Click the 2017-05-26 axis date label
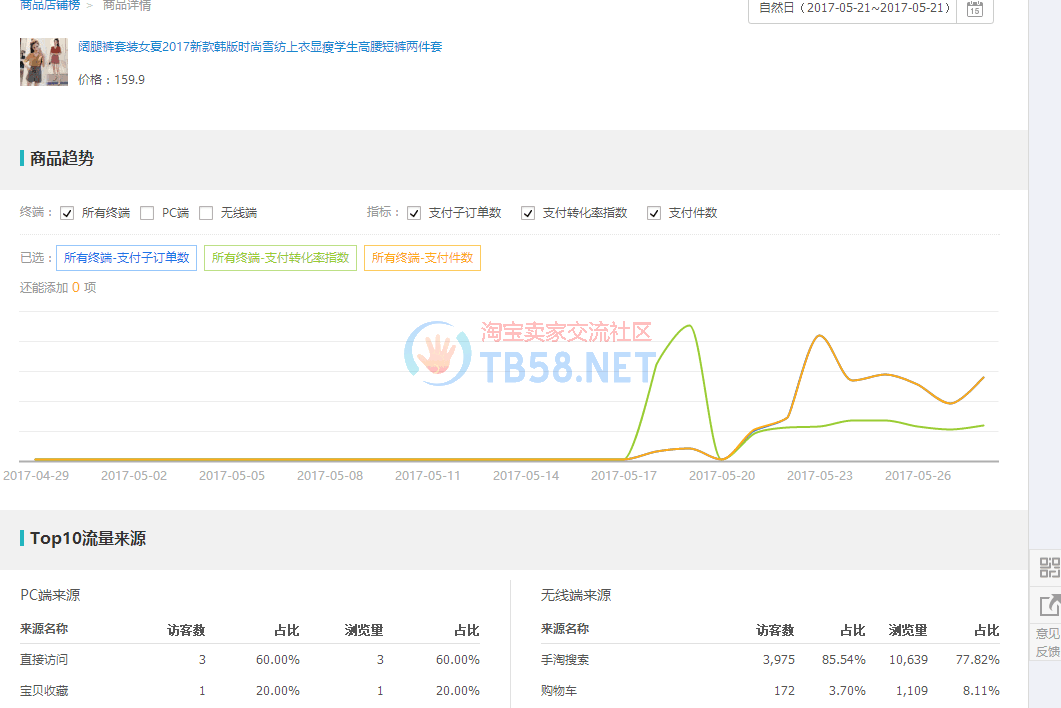The width and height of the screenshot is (1061, 708). pyautogui.click(x=918, y=476)
